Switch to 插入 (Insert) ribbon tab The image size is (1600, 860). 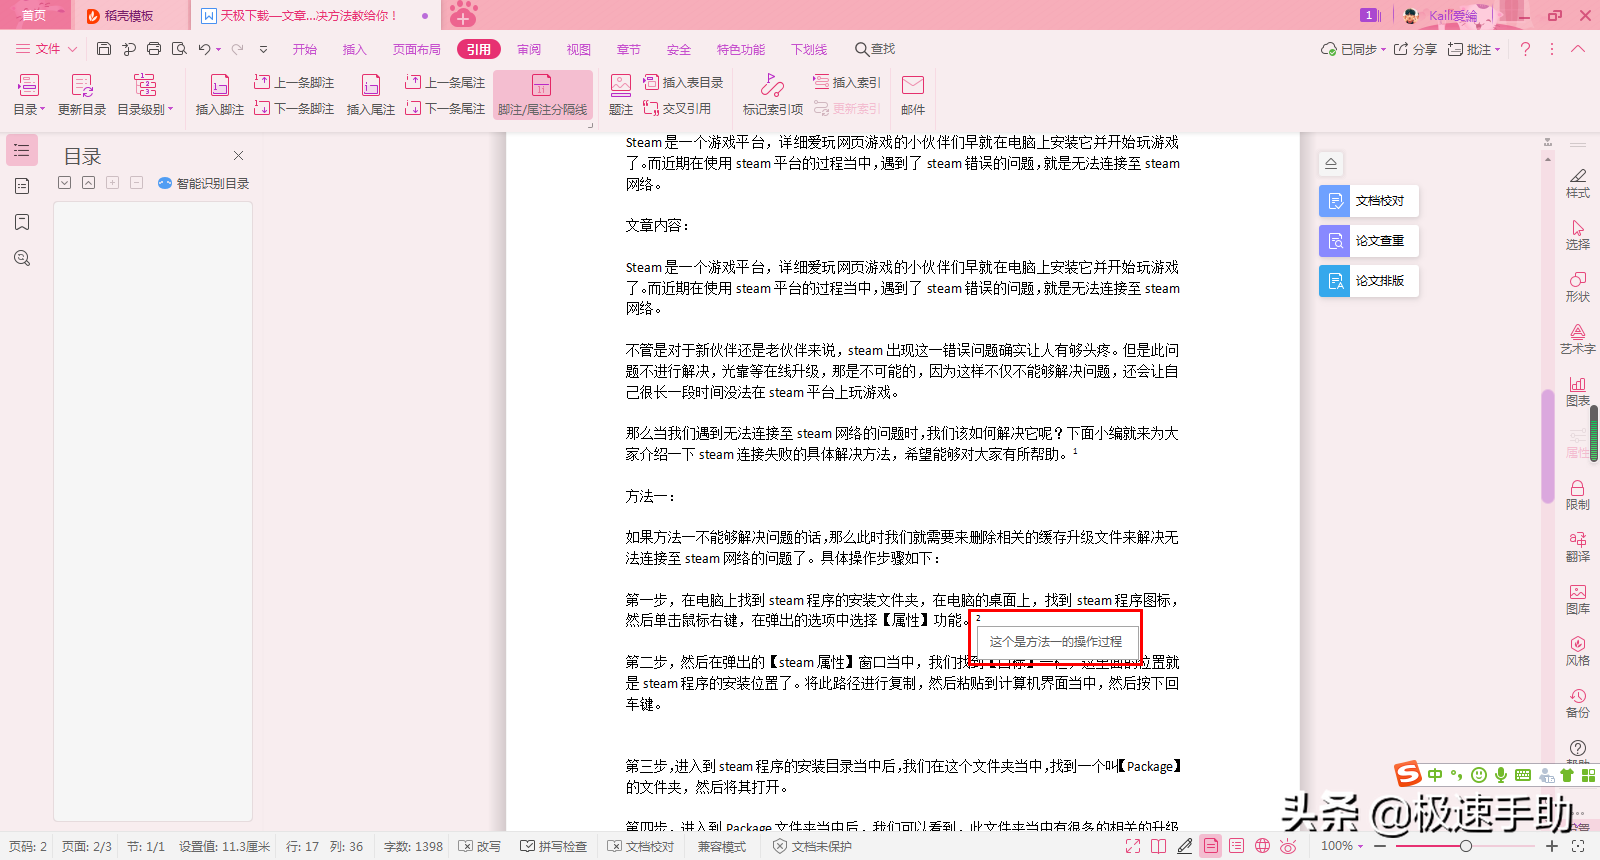(355, 50)
